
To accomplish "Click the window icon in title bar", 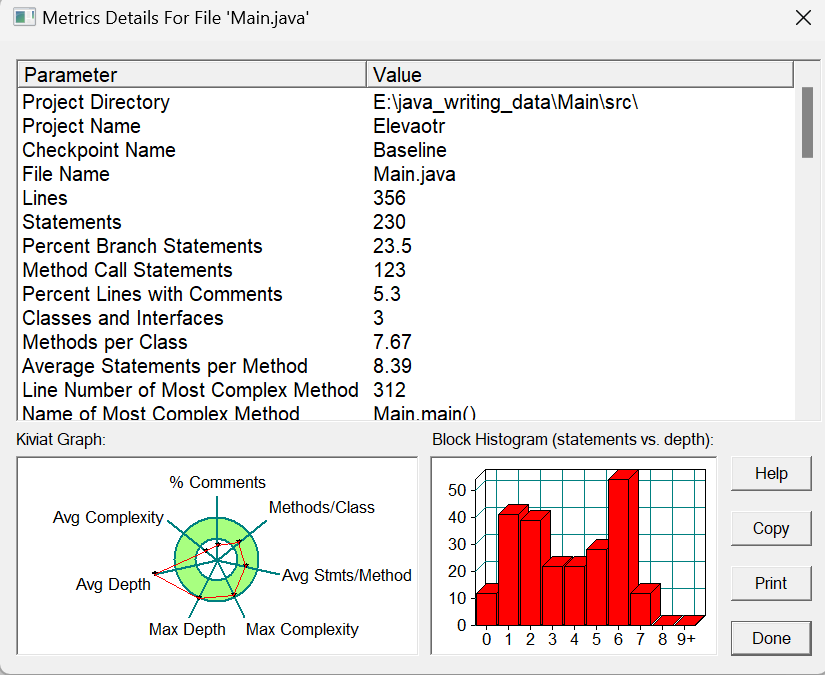I will (24, 17).
